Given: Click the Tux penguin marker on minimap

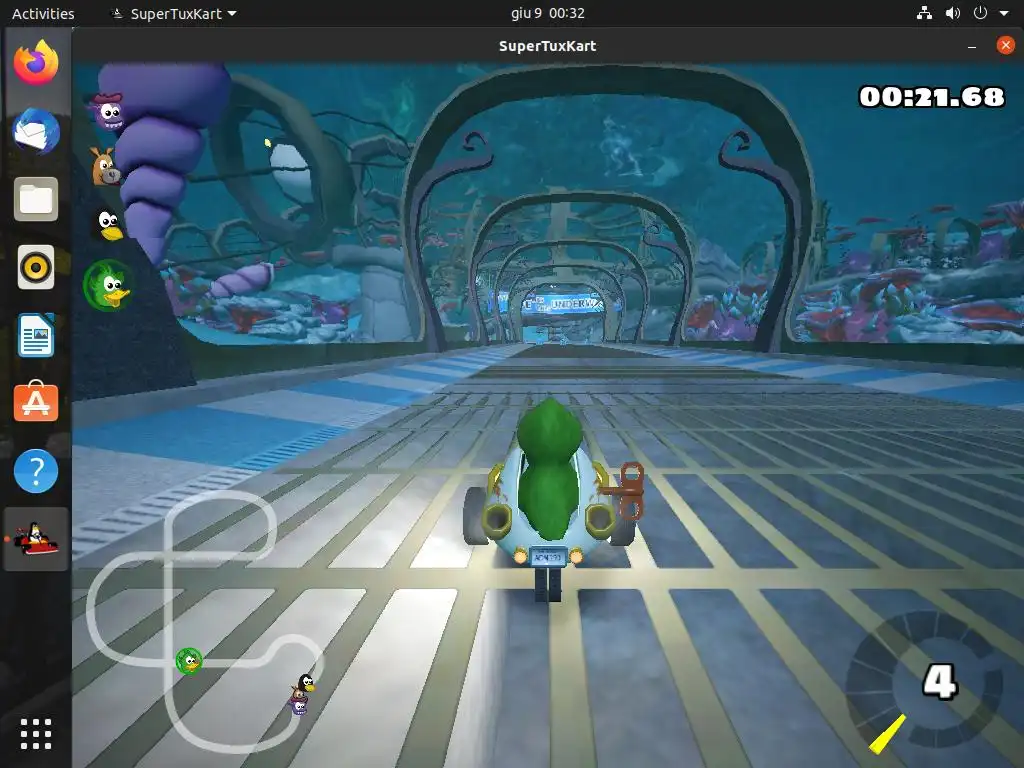Looking at the screenshot, I should [x=305, y=683].
